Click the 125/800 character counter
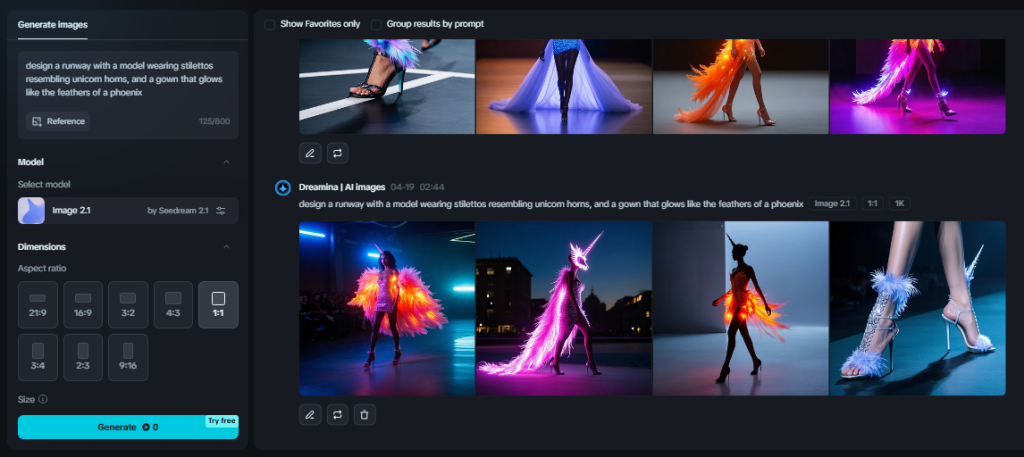The width and height of the screenshot is (1024, 457). [x=214, y=121]
